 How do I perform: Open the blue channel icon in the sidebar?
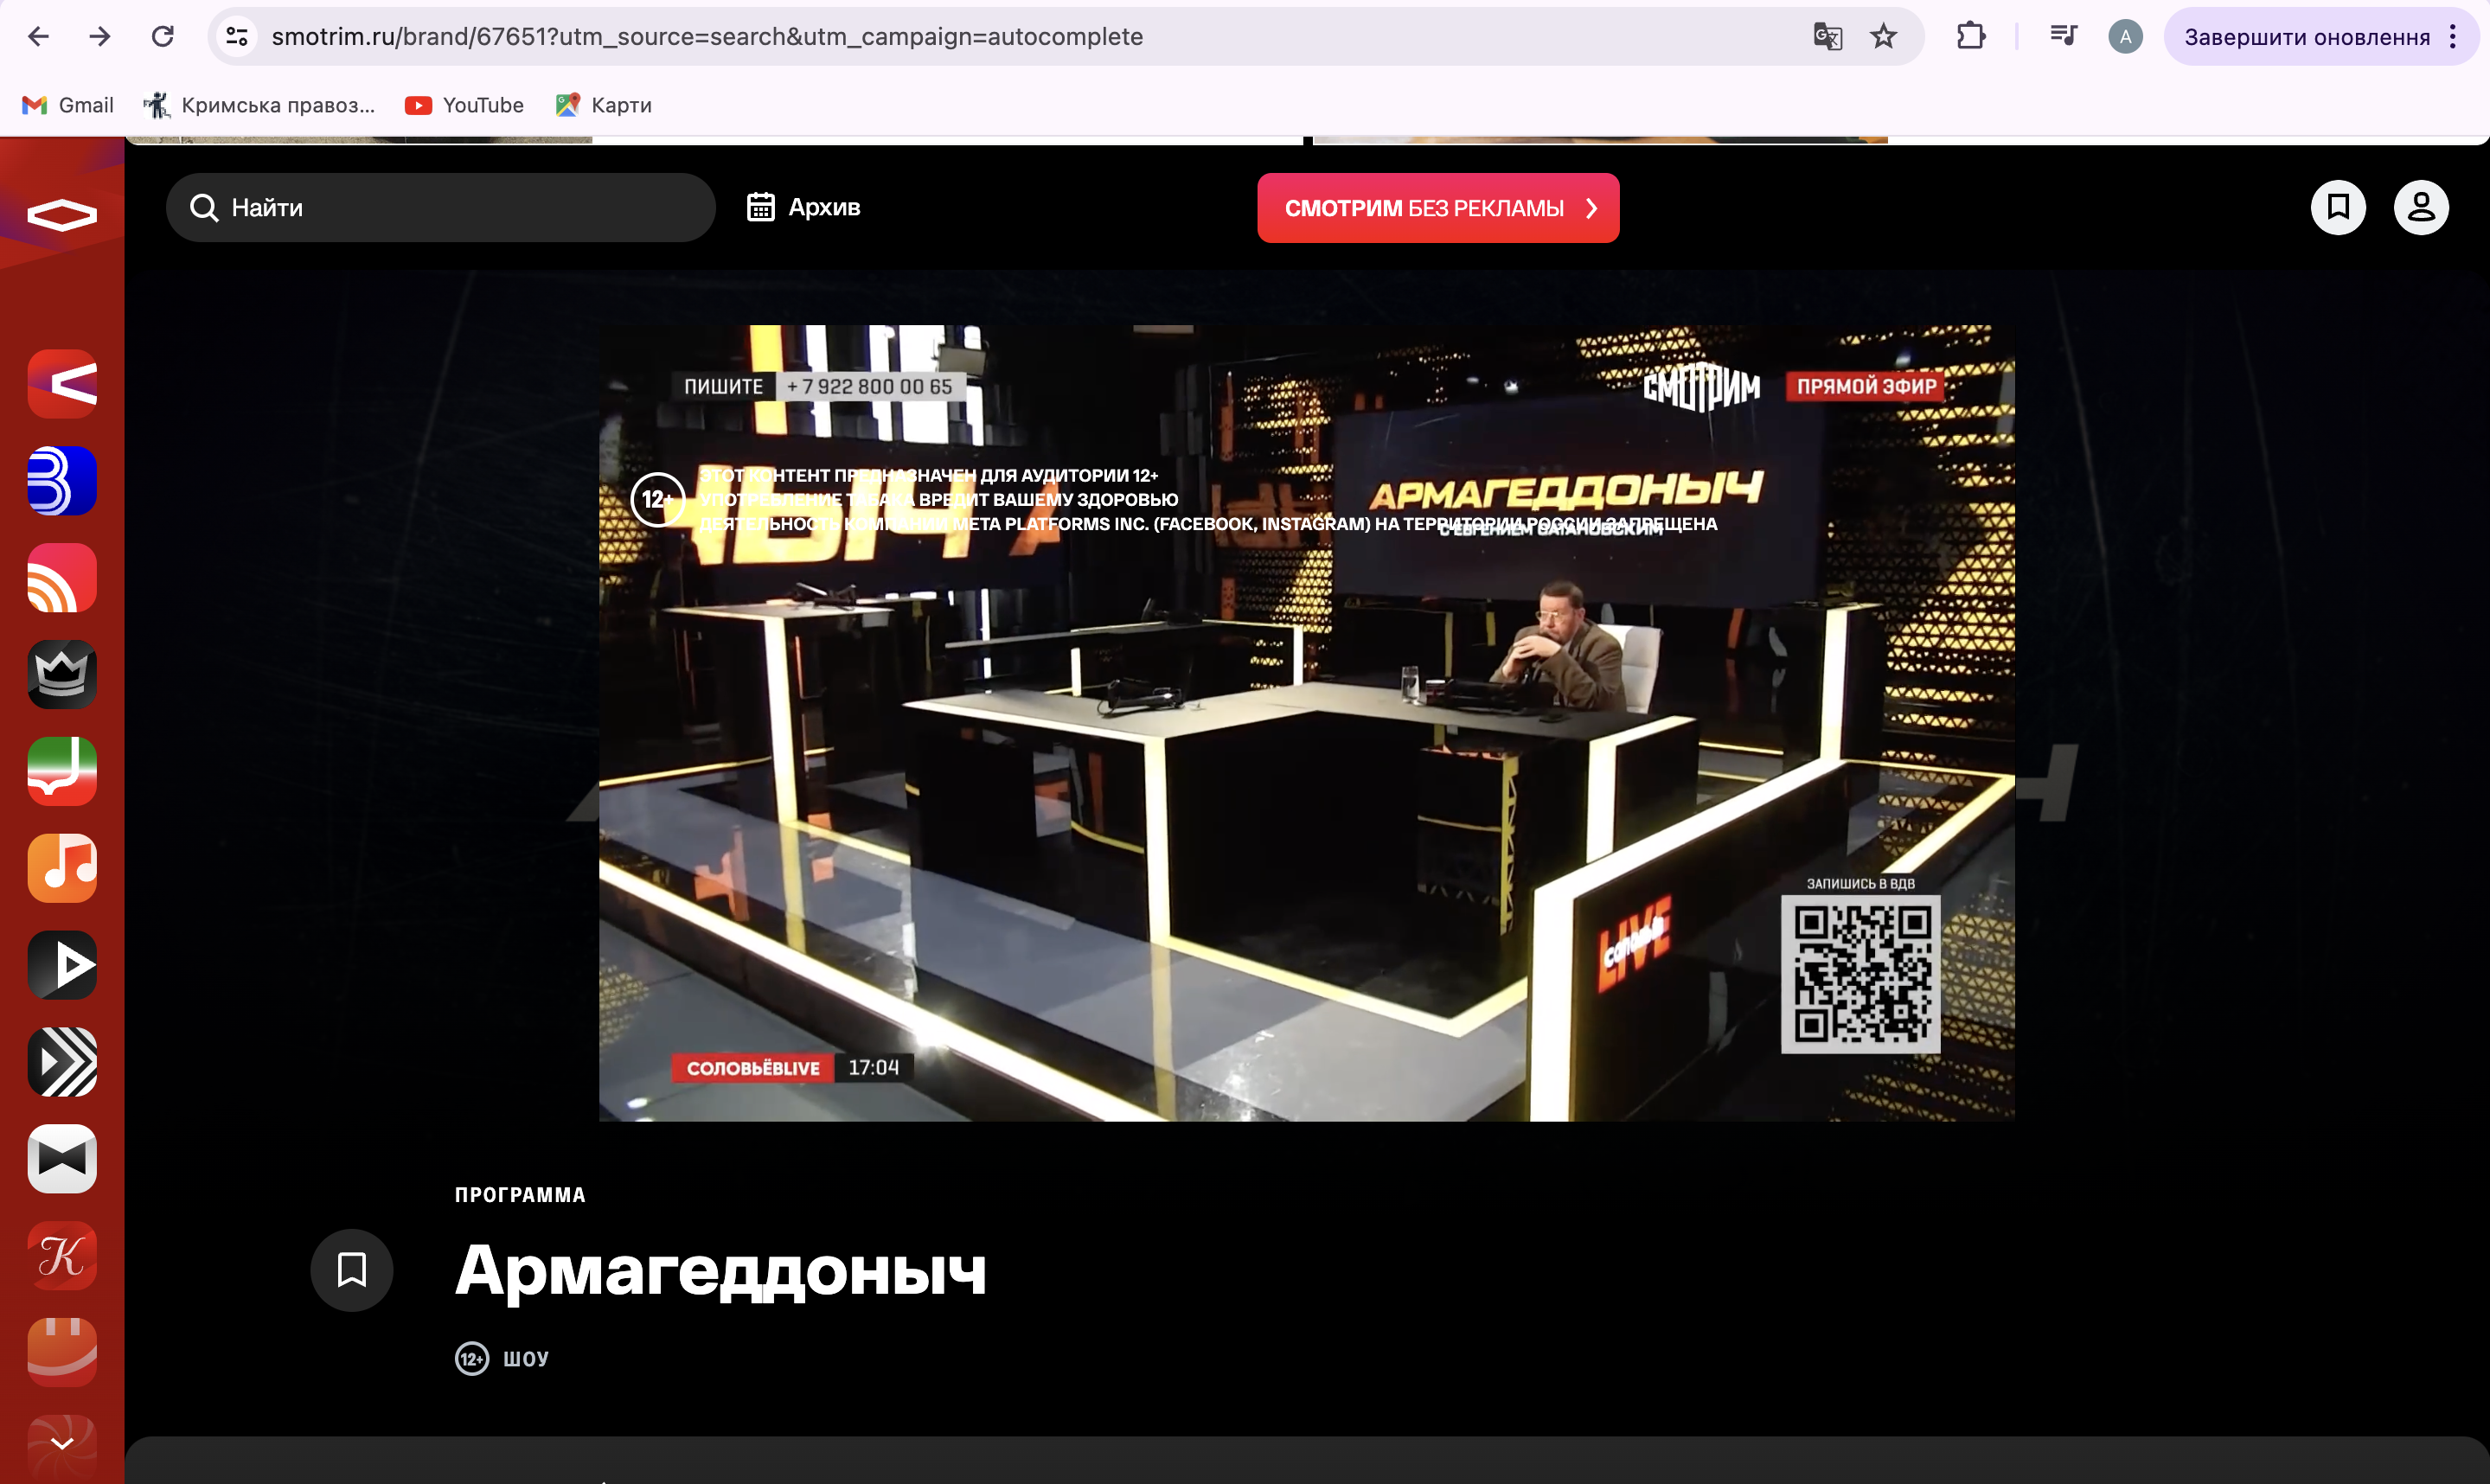(62, 480)
